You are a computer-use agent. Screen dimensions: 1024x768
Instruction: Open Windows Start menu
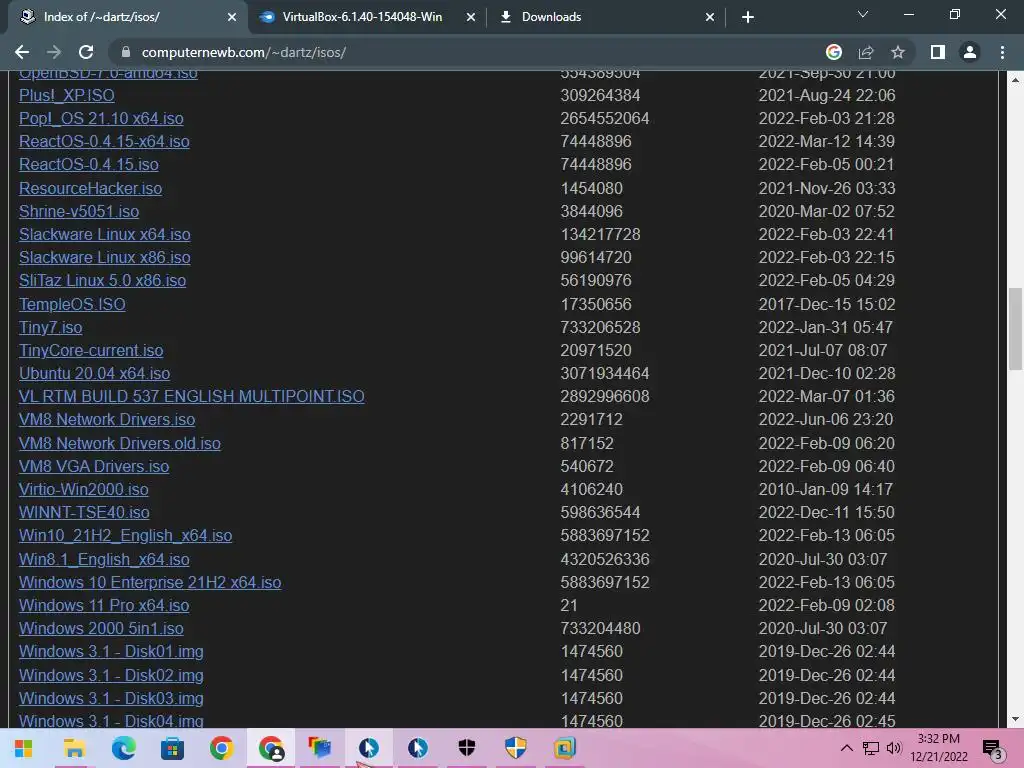(x=24, y=748)
